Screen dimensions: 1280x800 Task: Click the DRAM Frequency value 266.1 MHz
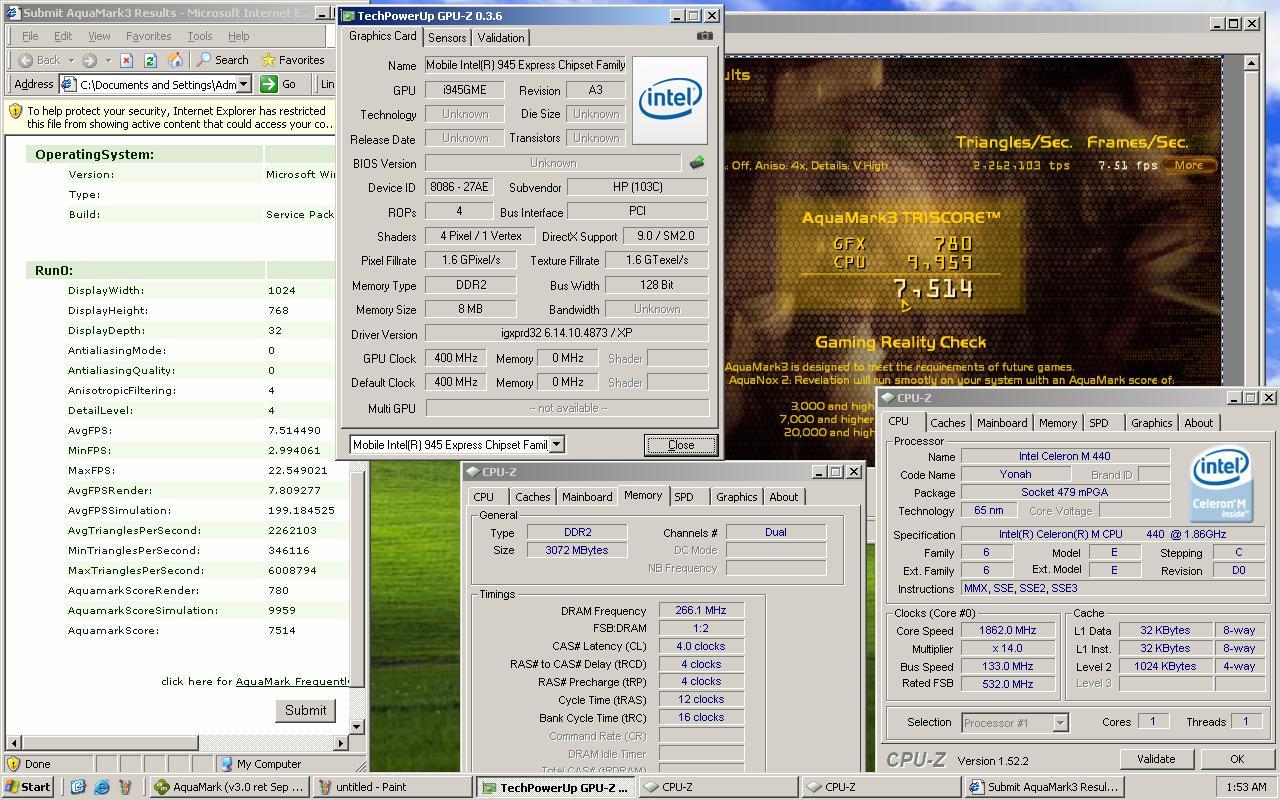(x=701, y=610)
